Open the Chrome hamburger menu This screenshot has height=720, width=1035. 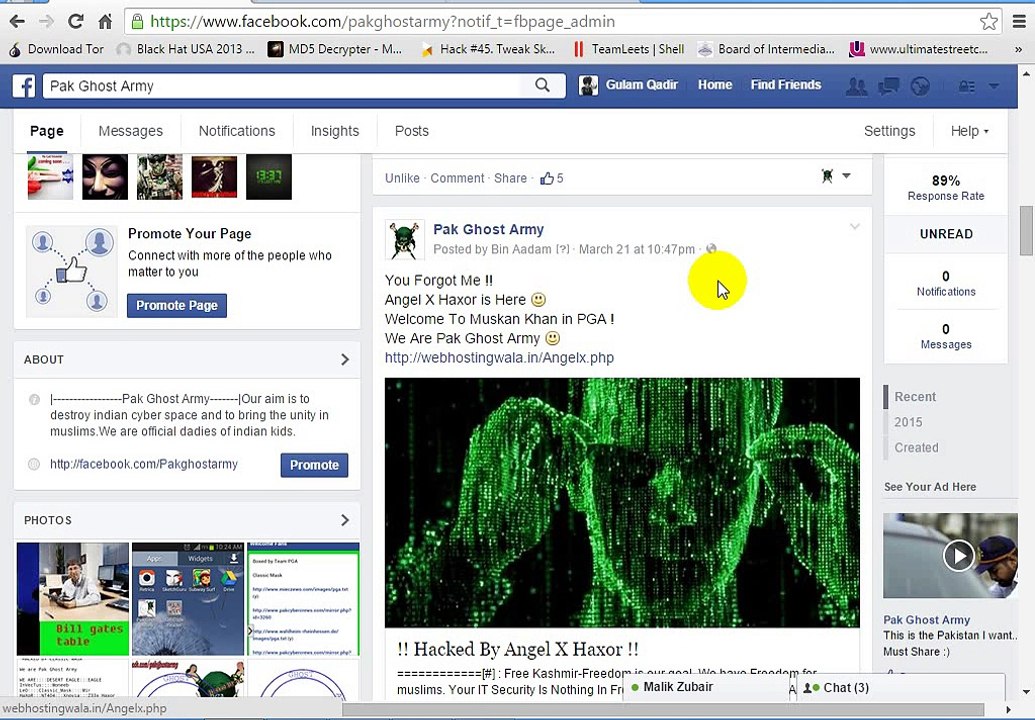pos(1019,22)
